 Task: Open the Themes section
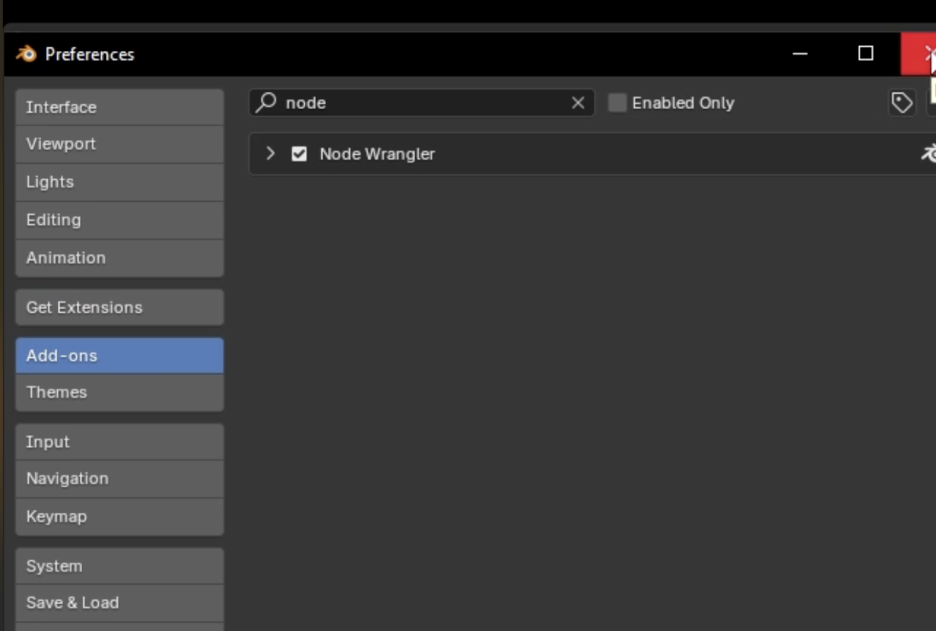coord(119,392)
